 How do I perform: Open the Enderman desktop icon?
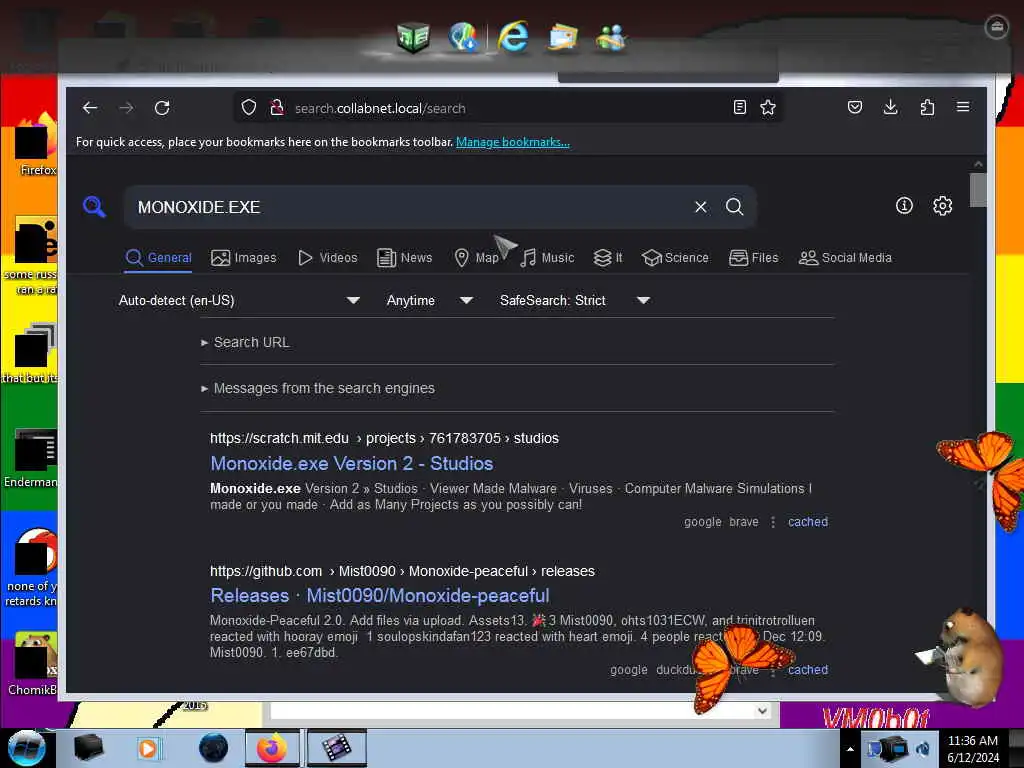31,458
